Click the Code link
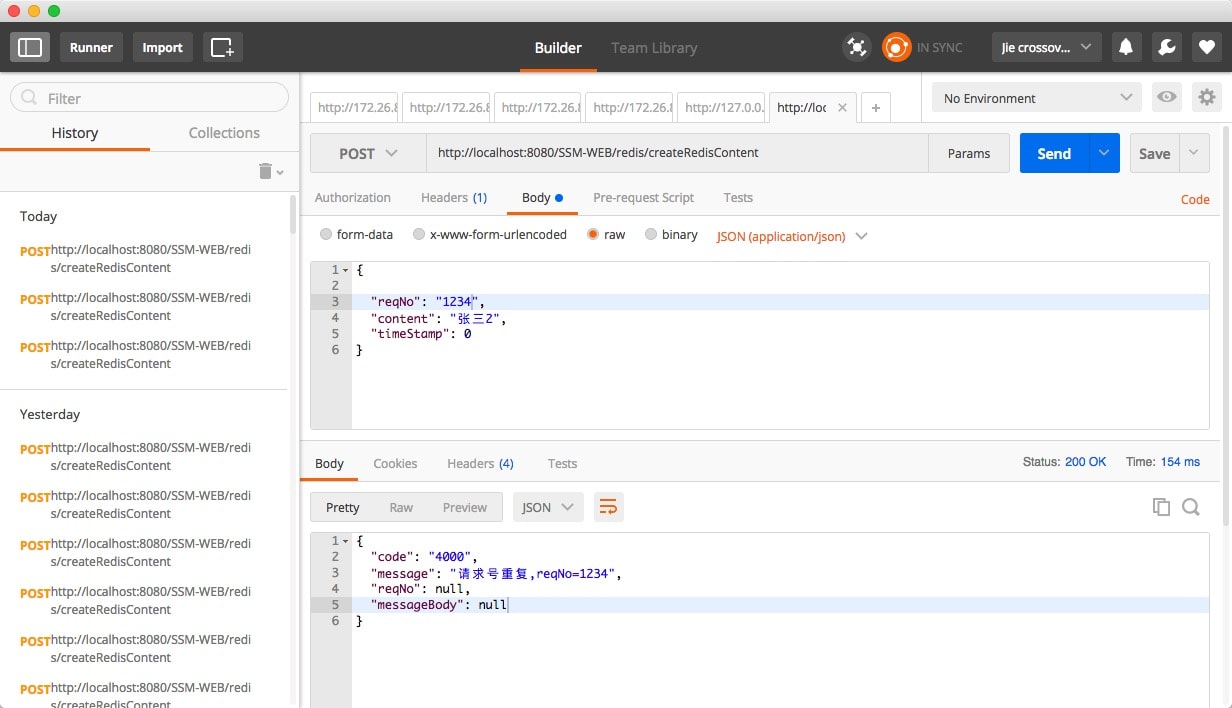The height and width of the screenshot is (708, 1232). click(x=1195, y=199)
